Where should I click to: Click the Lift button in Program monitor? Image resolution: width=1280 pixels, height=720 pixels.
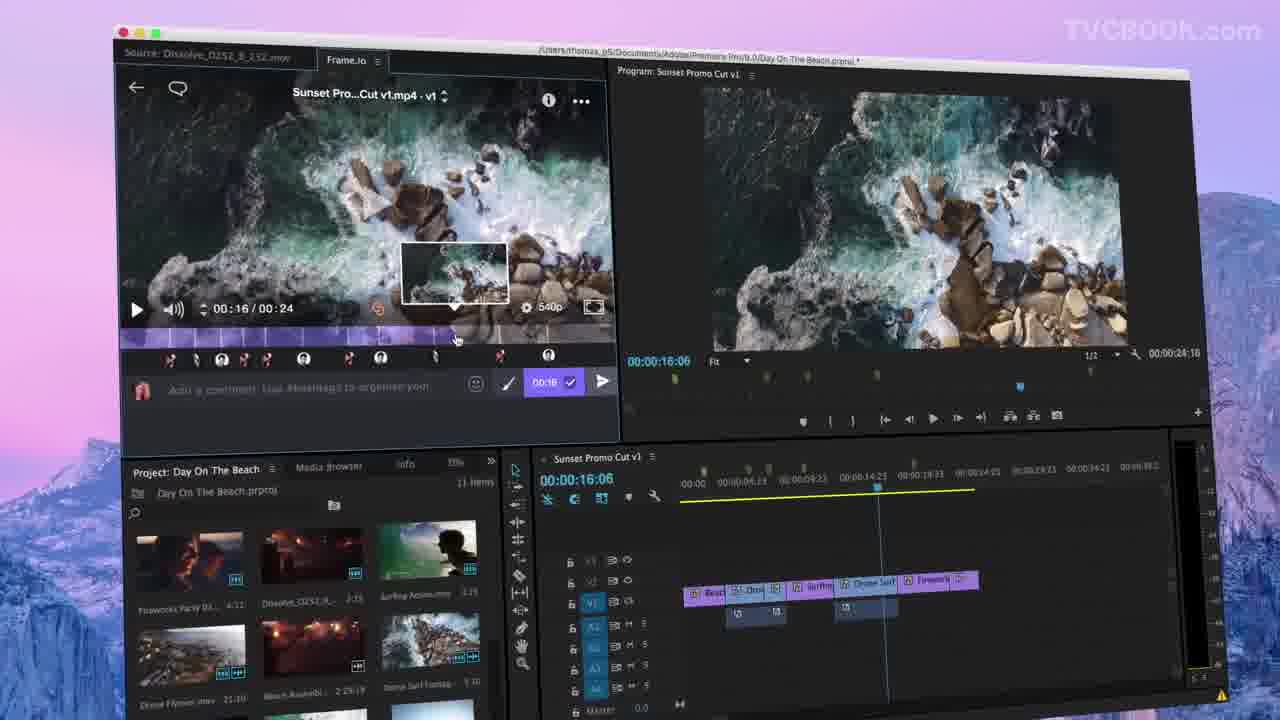(1010, 416)
